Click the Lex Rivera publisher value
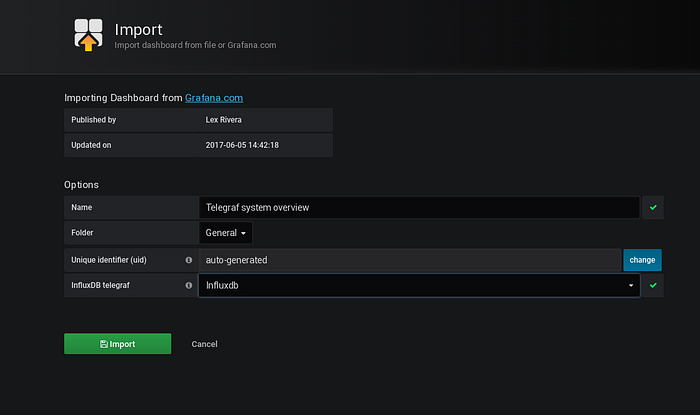700x415 pixels. [223, 120]
